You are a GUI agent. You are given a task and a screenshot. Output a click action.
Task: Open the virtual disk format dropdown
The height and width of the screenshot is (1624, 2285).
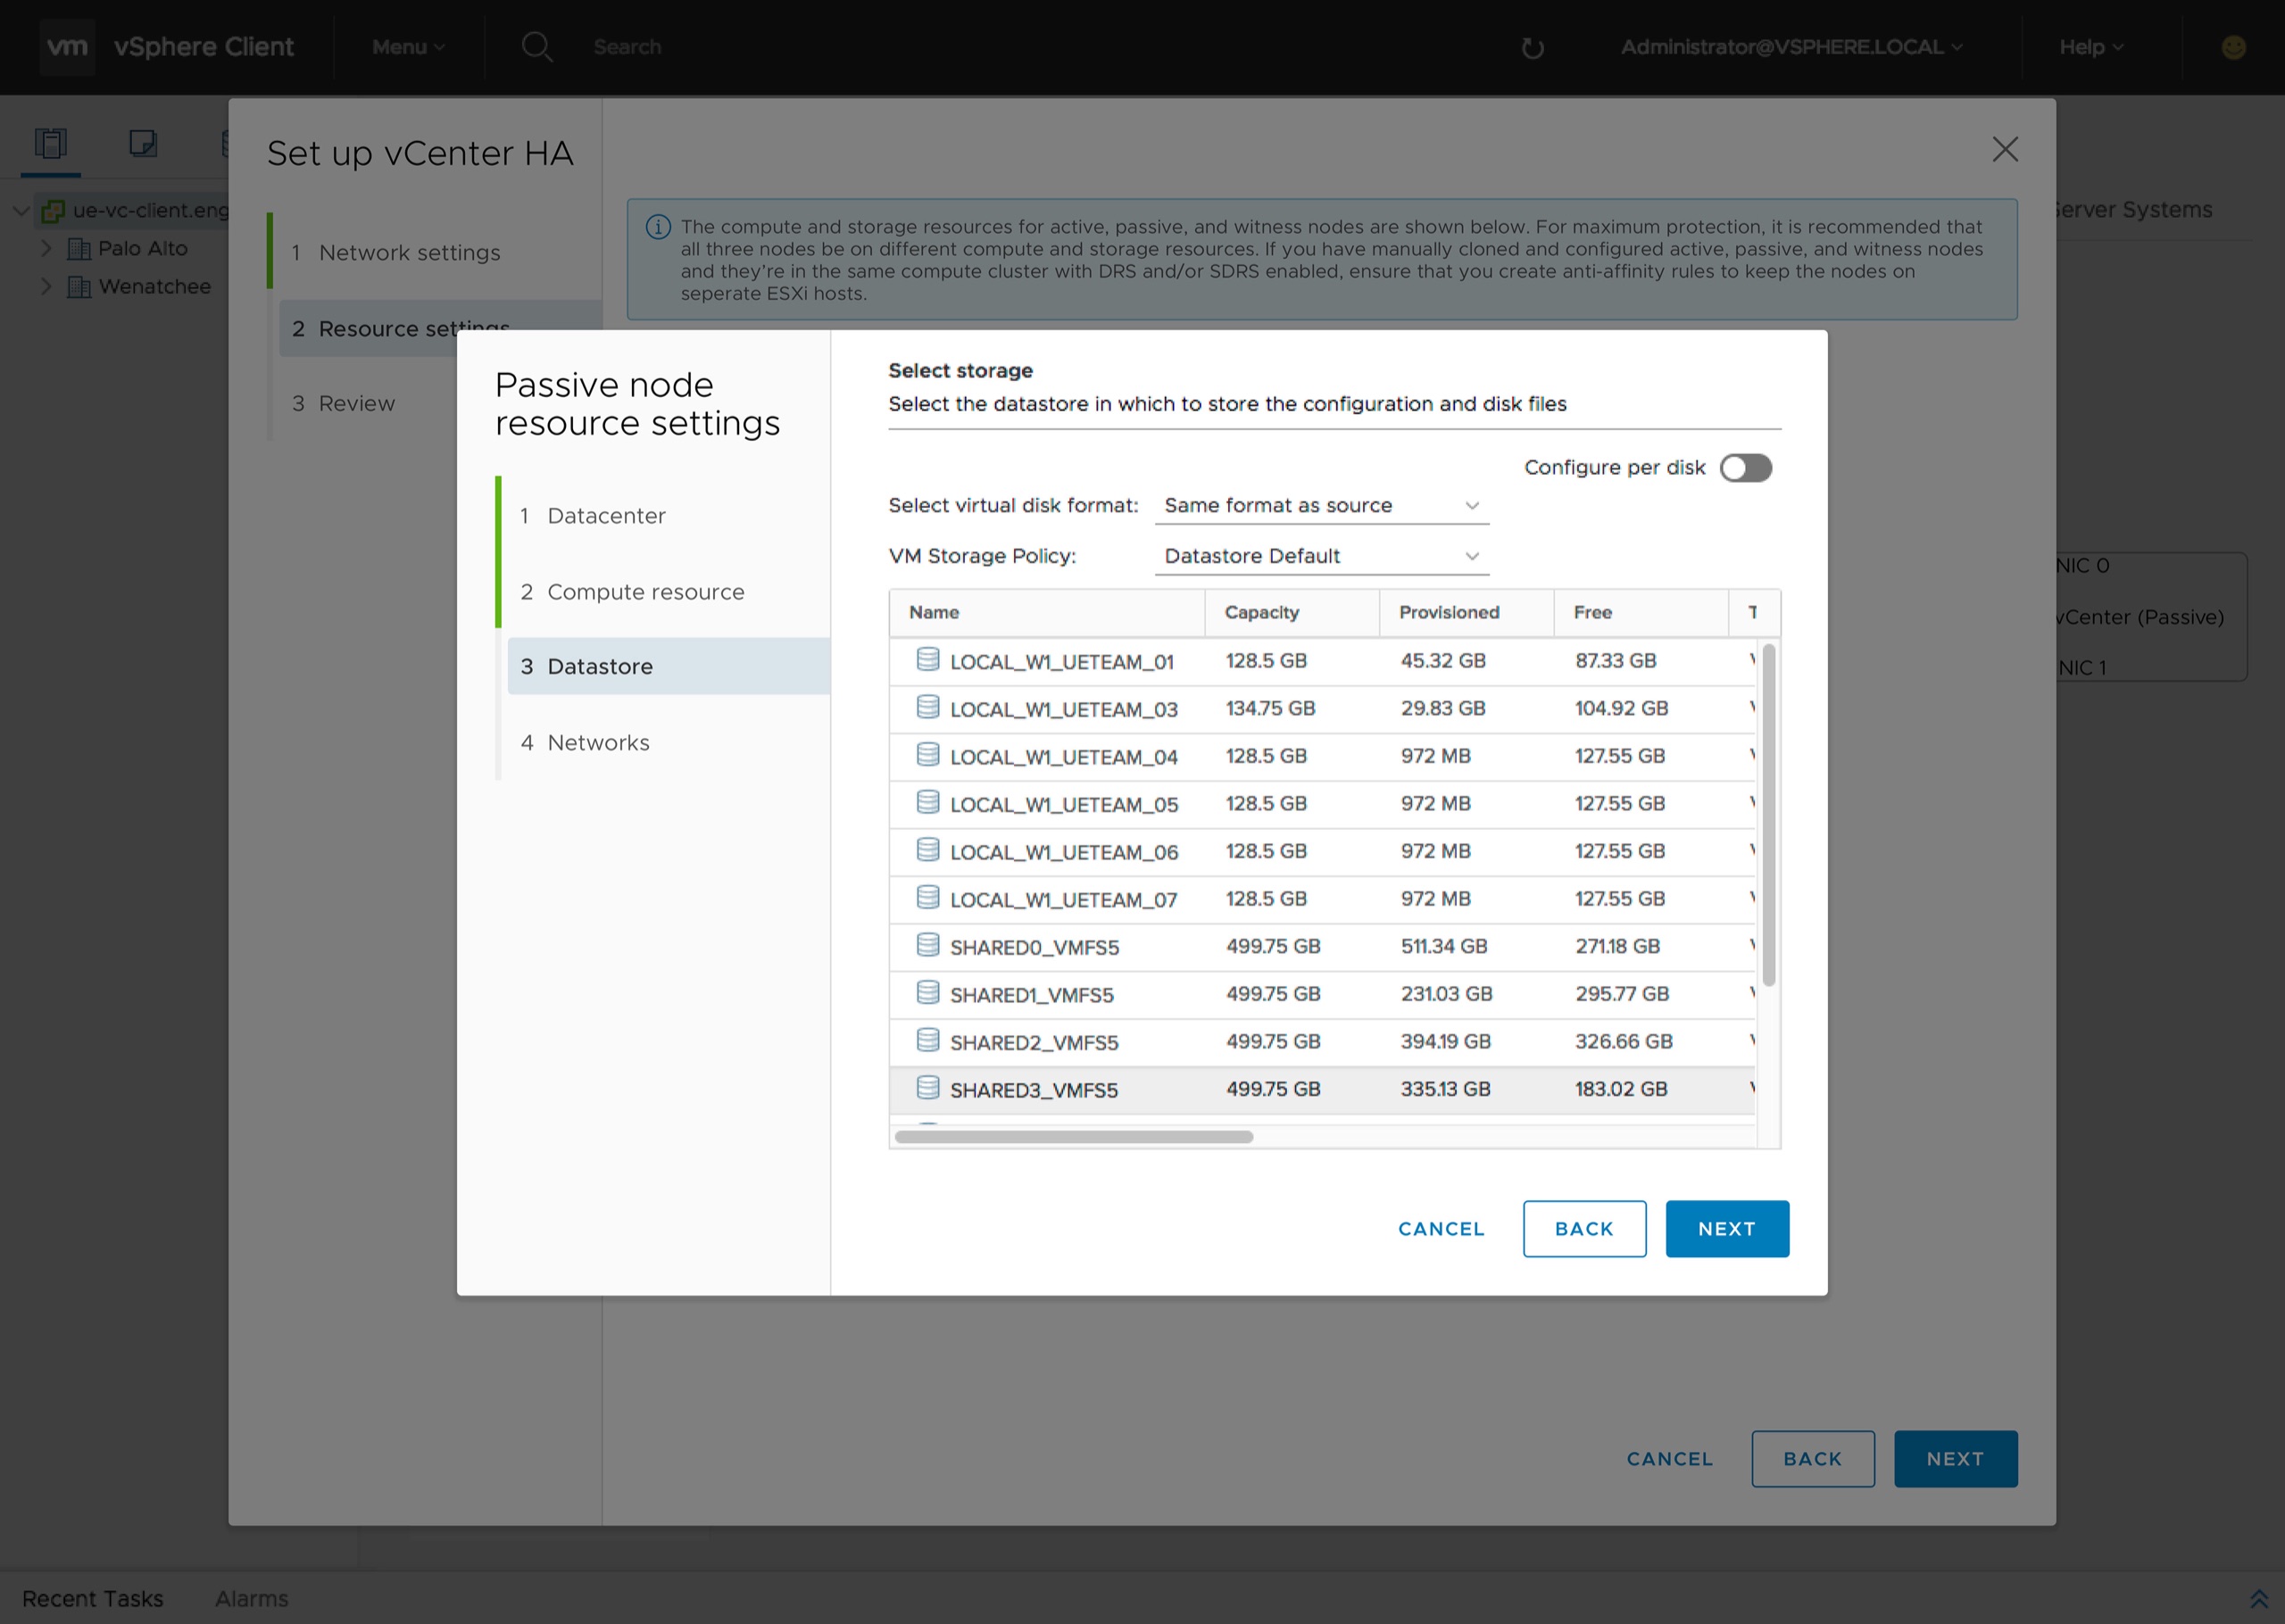pyautogui.click(x=1322, y=506)
